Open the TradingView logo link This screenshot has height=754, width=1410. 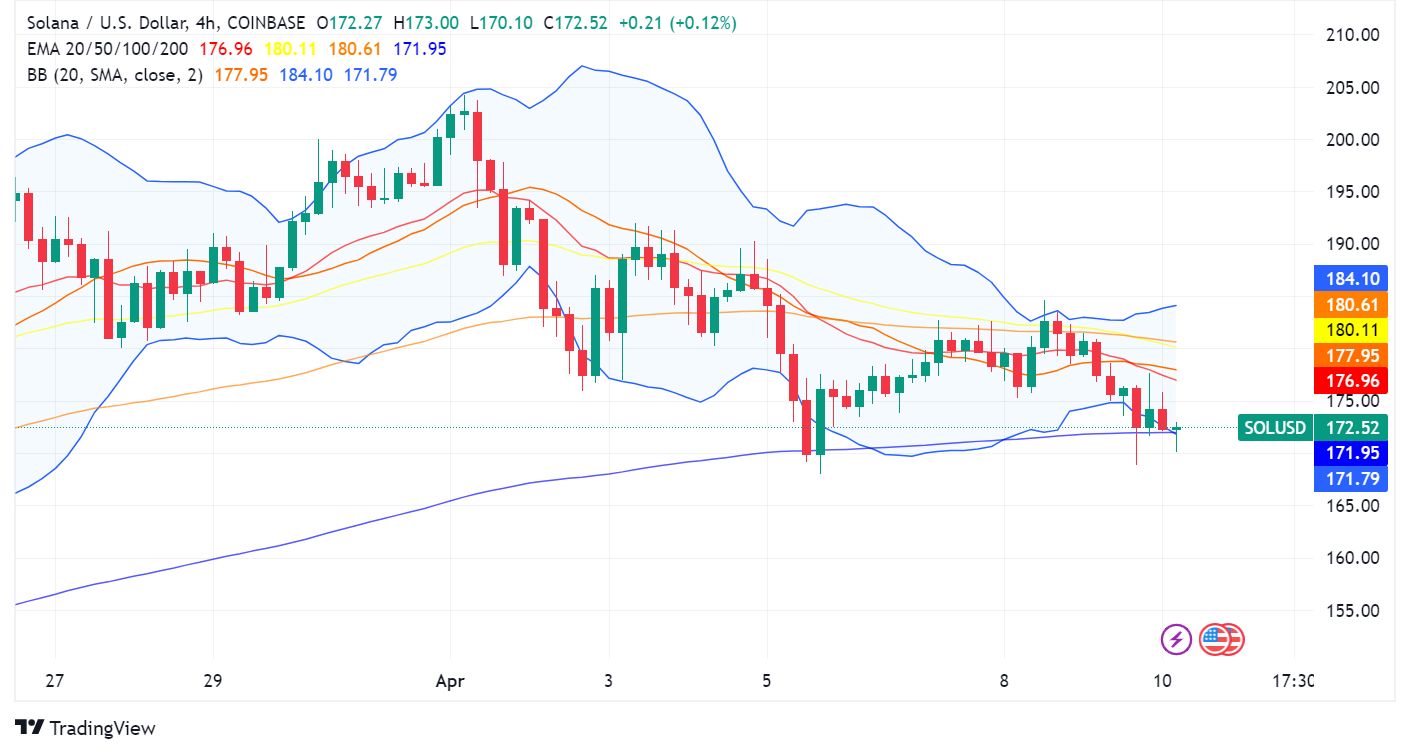coord(85,728)
